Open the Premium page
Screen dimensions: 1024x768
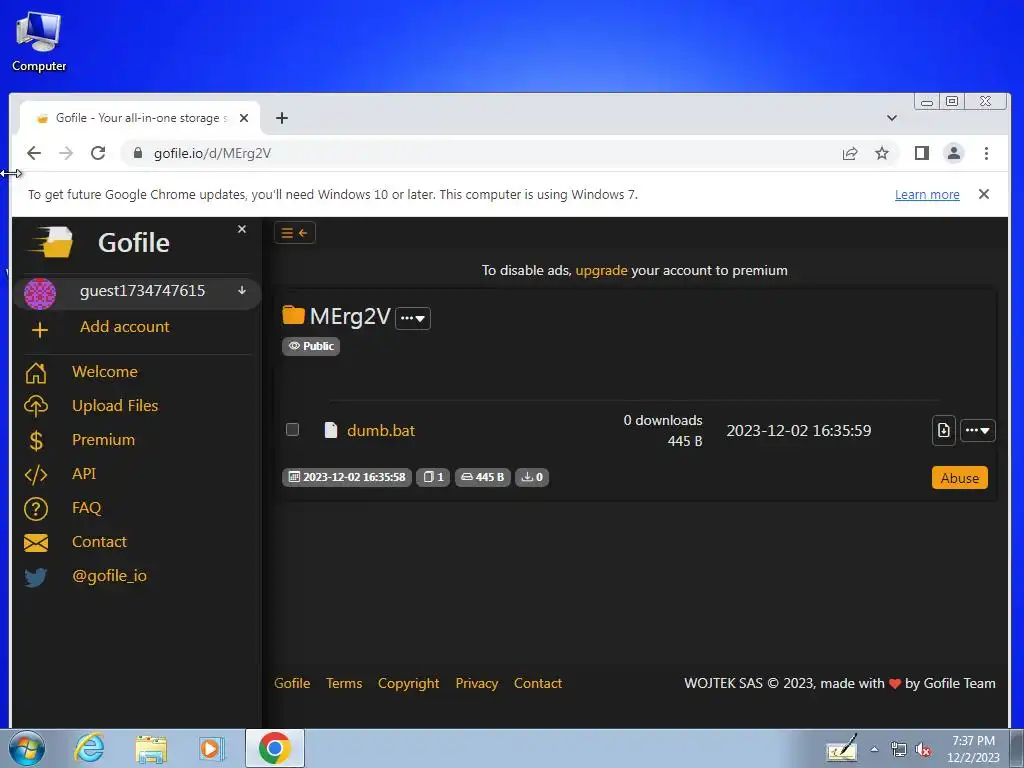coord(103,440)
